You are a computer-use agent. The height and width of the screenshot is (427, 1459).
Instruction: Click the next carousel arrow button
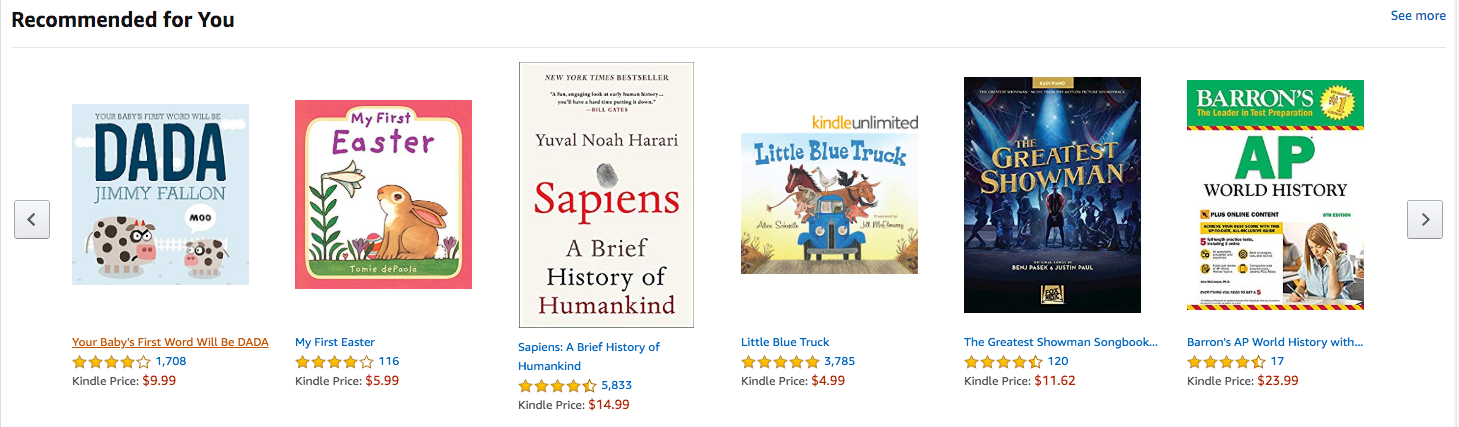pos(1424,219)
